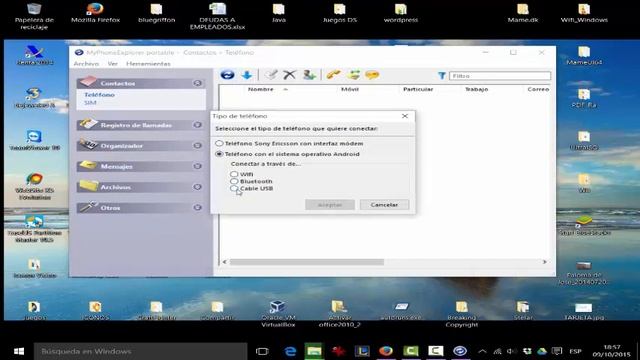Image resolution: width=640 pixels, height=360 pixels.
Task: Click the TeamViewer desktop icon
Action: 34,140
